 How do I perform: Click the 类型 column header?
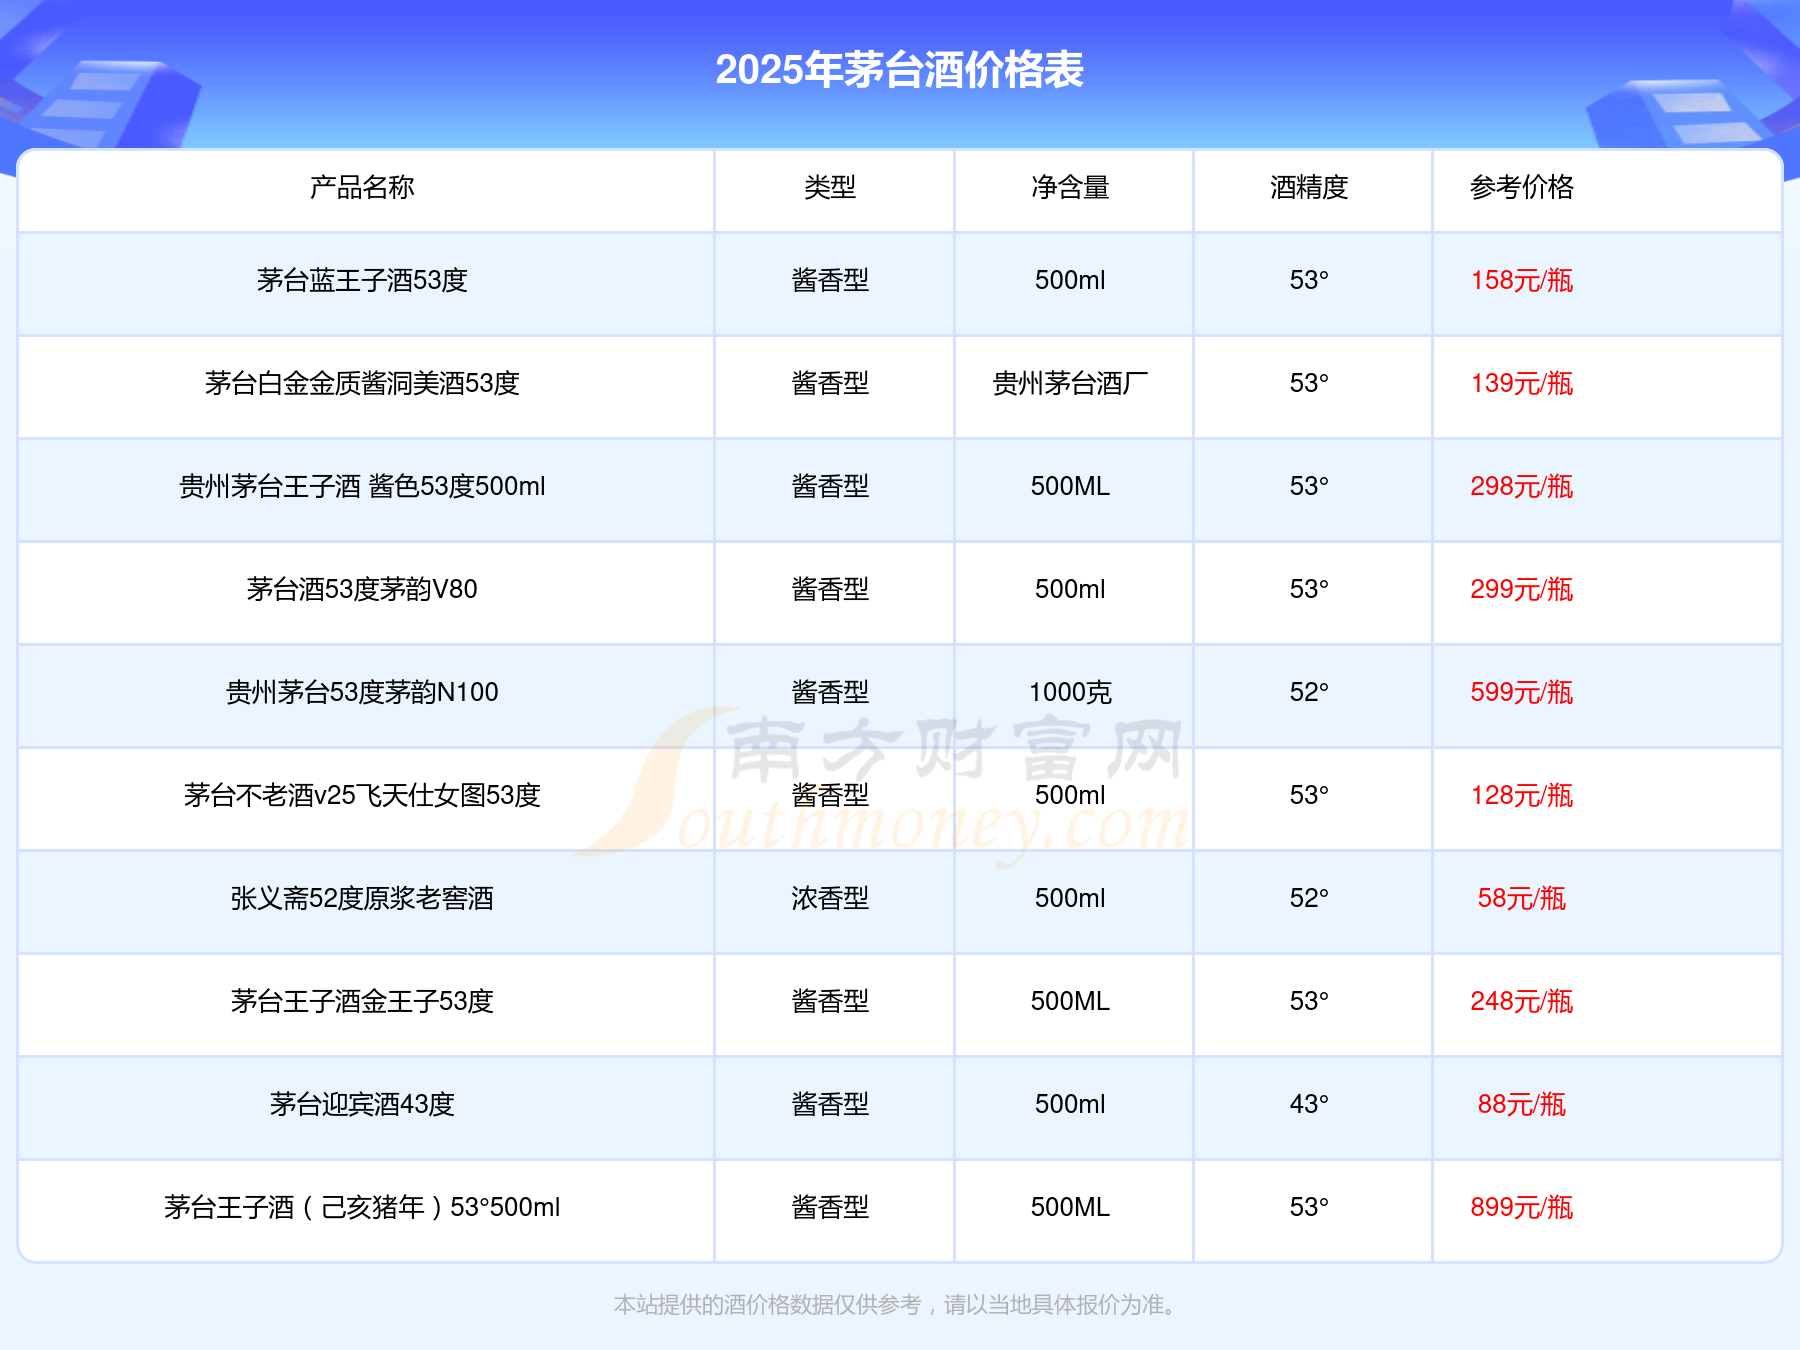830,187
